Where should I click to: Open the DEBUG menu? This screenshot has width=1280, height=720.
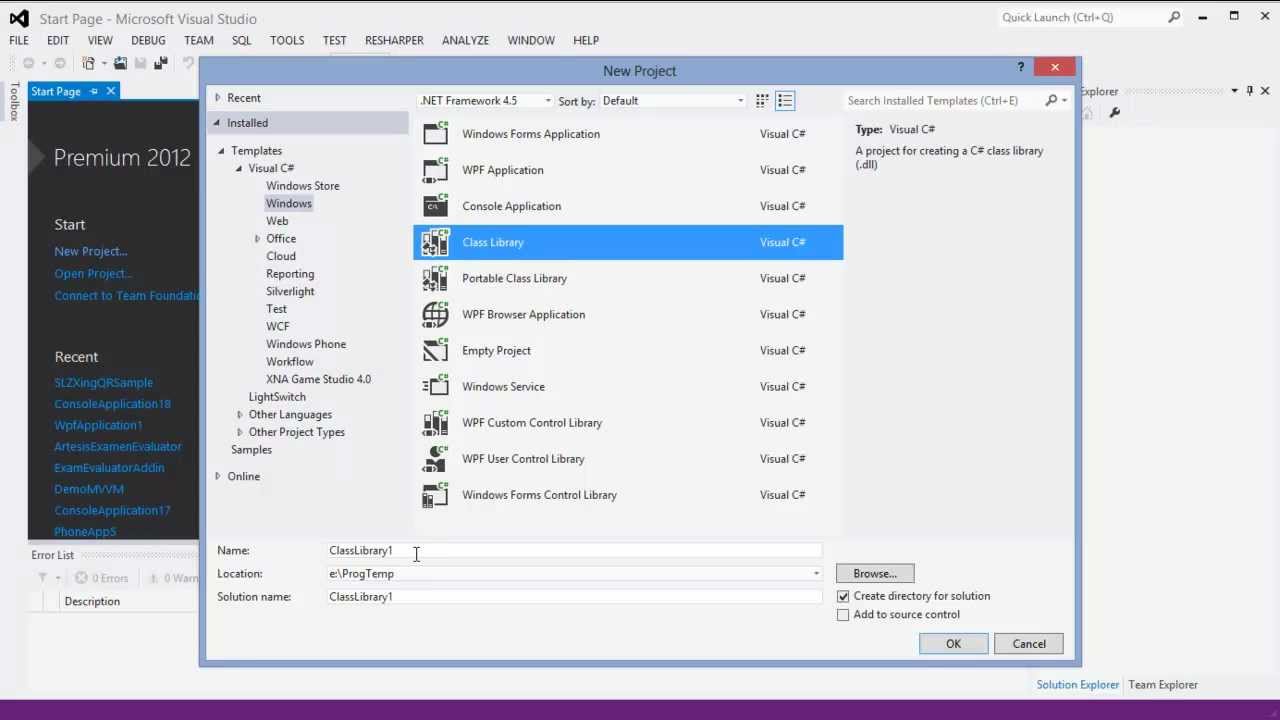click(x=148, y=40)
